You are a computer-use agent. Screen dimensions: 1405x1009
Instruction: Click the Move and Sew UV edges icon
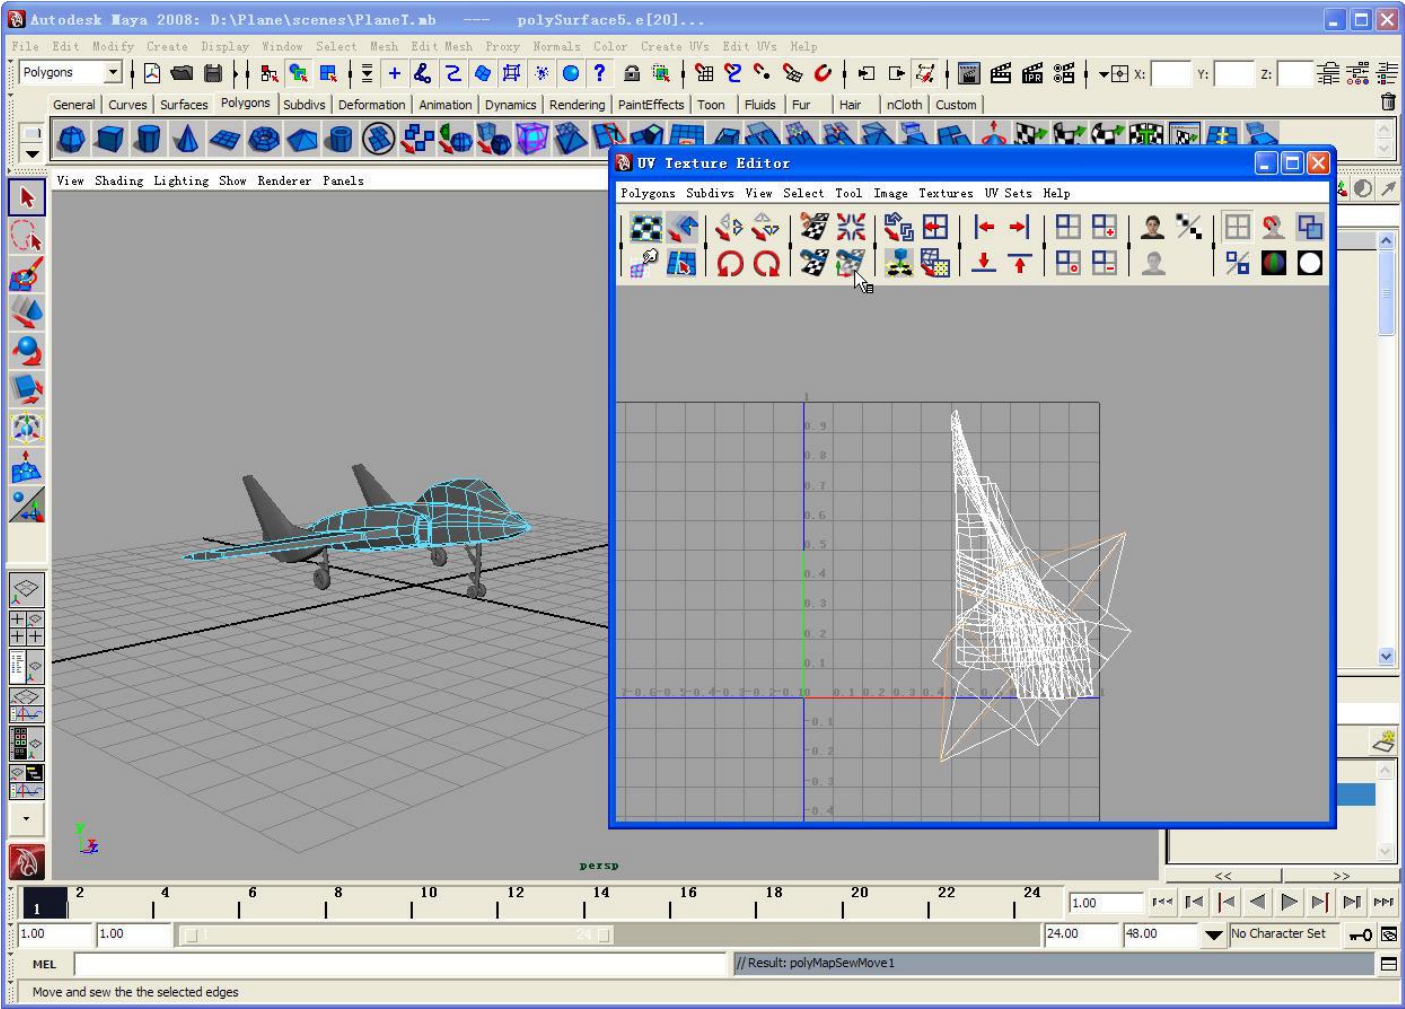tap(850, 263)
